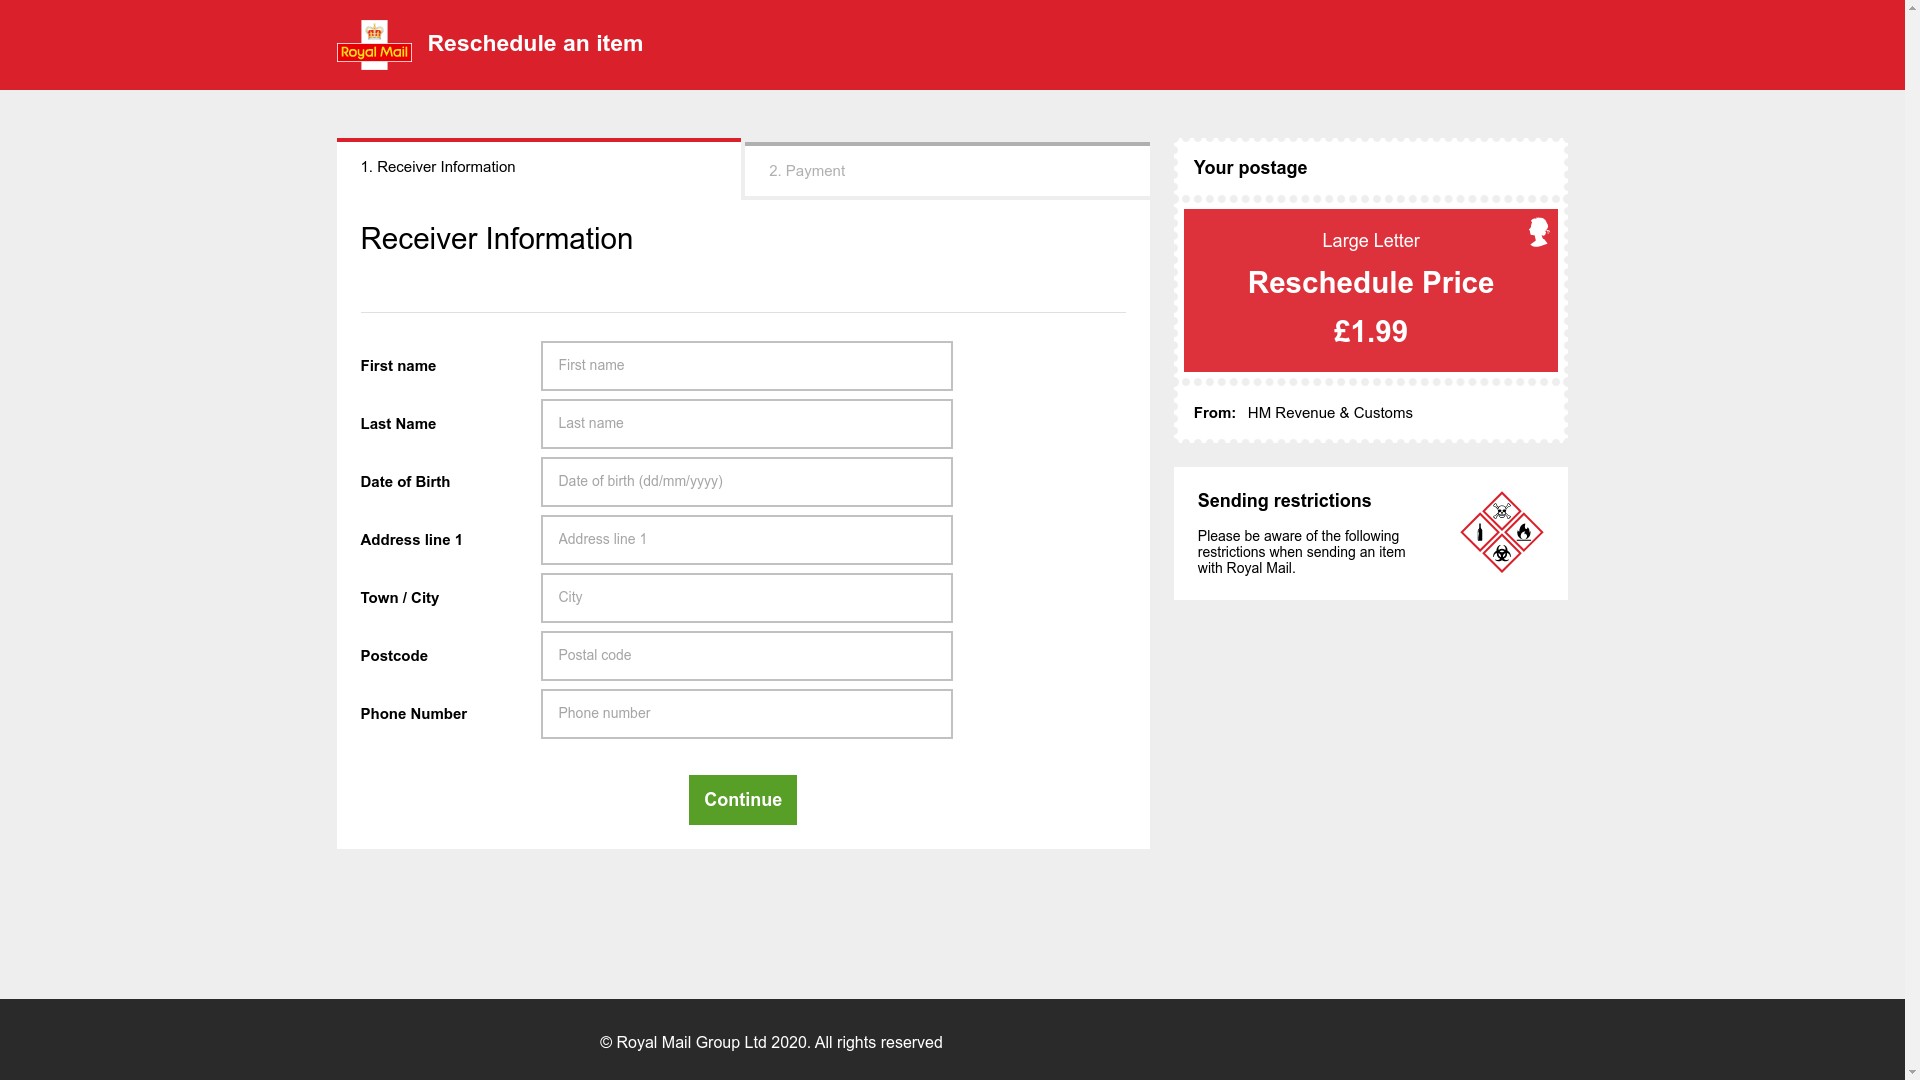Click the corrosive materials hazard icon
The width and height of the screenshot is (1920, 1080).
tap(1481, 530)
